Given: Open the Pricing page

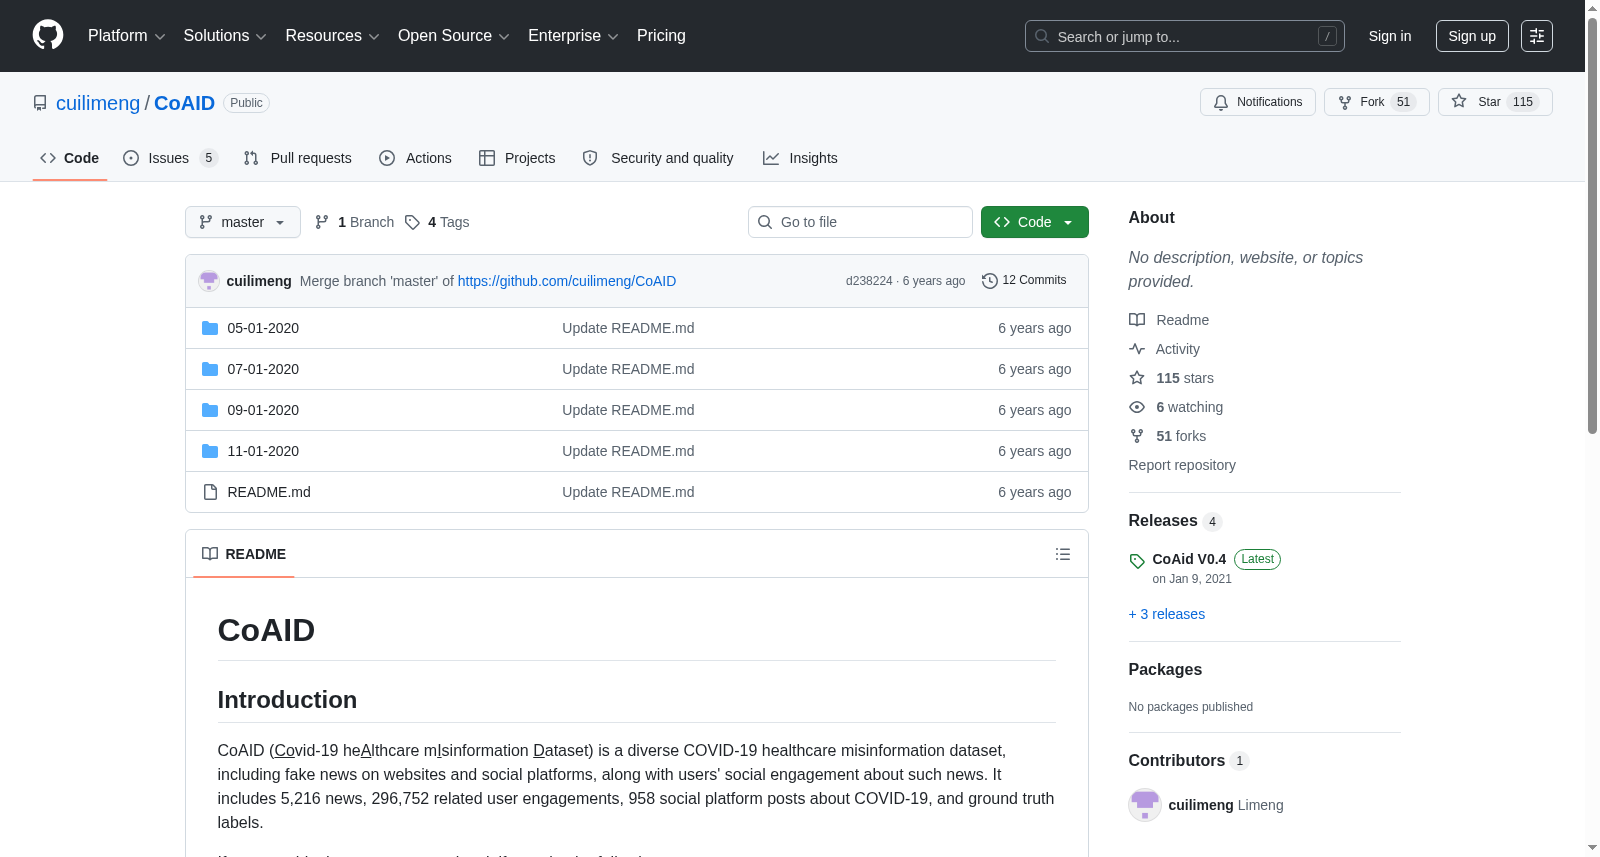Looking at the screenshot, I should 661,36.
